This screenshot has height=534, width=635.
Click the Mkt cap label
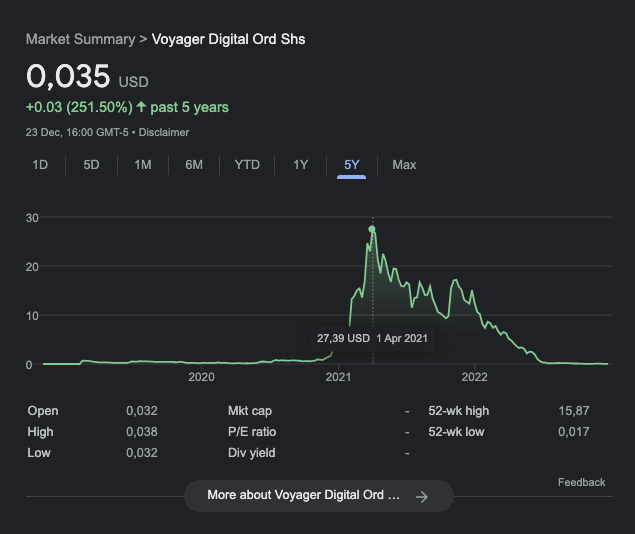[250, 411]
